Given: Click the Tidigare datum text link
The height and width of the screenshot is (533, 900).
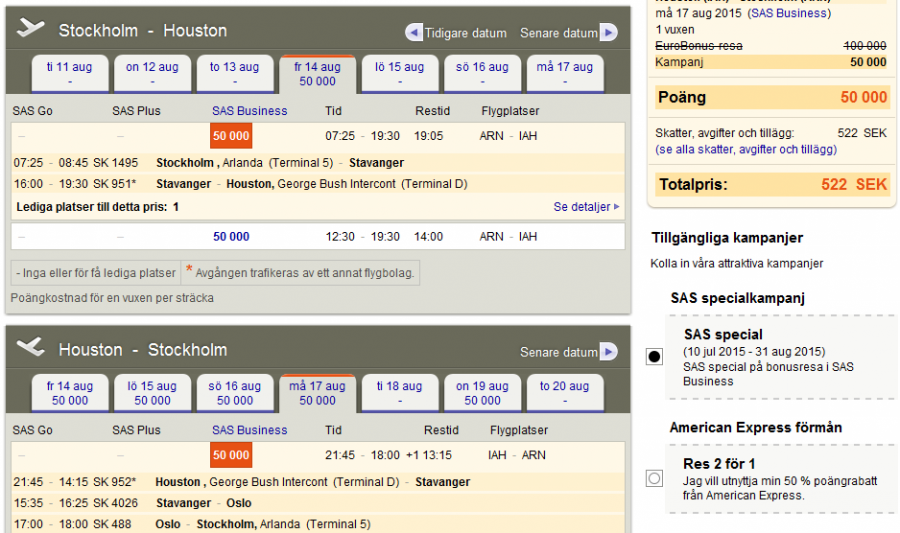Looking at the screenshot, I should pos(466,33).
